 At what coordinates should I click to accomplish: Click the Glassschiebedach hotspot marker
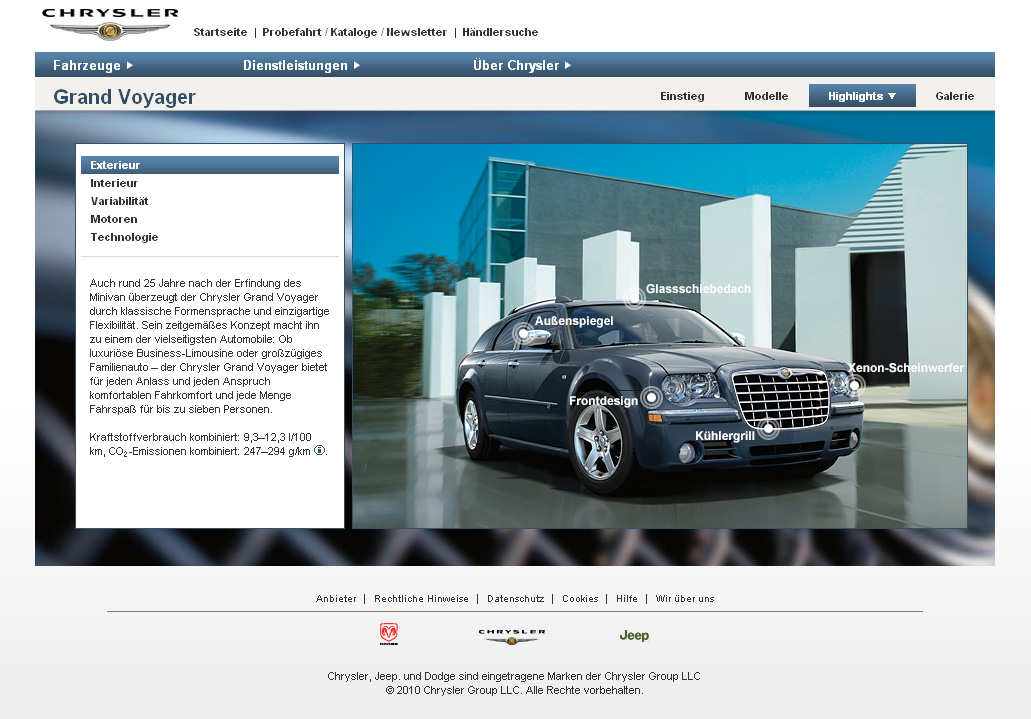tap(634, 298)
